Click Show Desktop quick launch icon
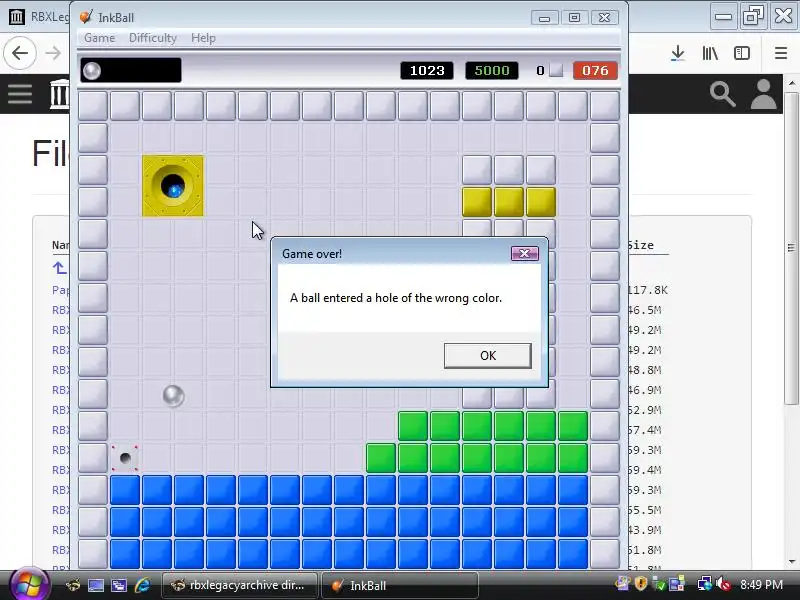Image resolution: width=800 pixels, height=600 pixels. [96, 585]
